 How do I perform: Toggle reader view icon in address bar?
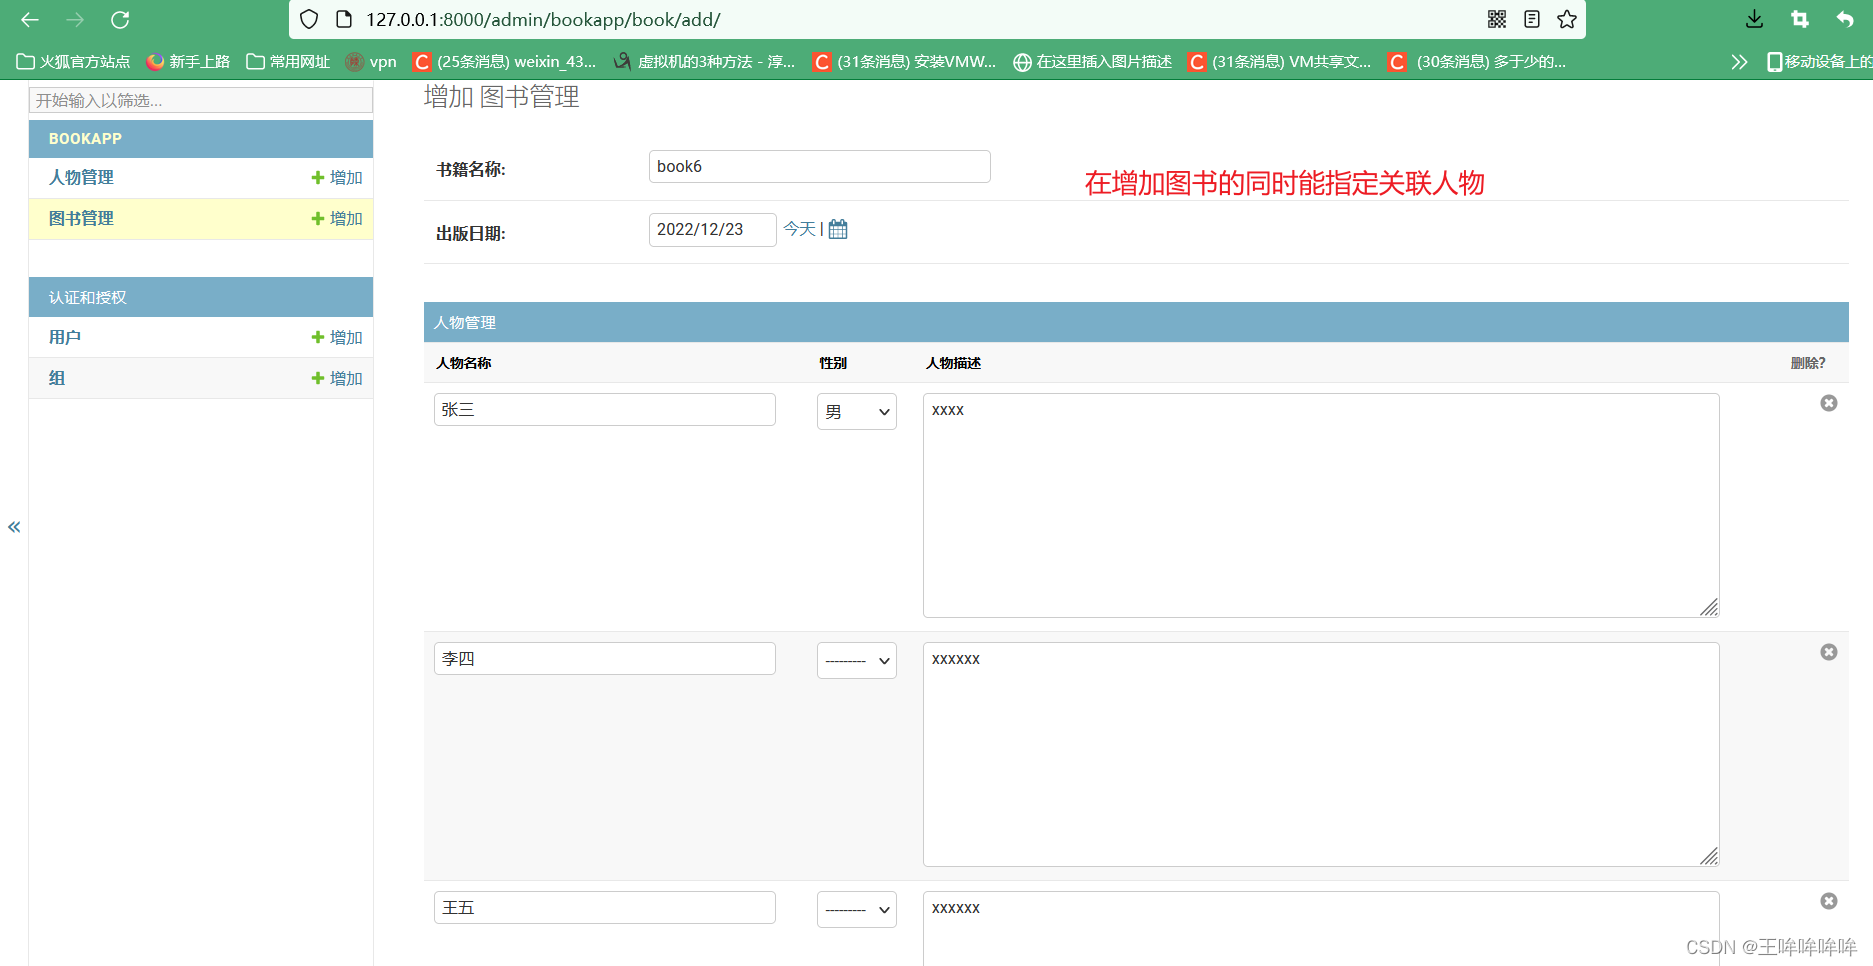pyautogui.click(x=1532, y=19)
